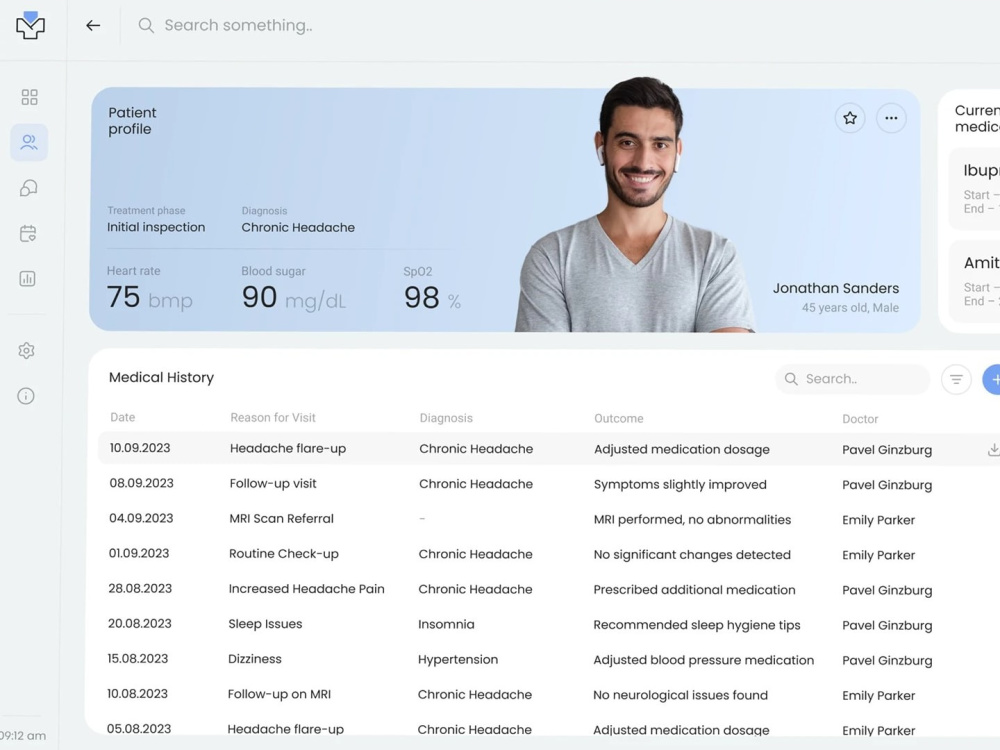The height and width of the screenshot is (750, 1000).
Task: Click the Insomnia diagnosis cell
Action: (446, 624)
